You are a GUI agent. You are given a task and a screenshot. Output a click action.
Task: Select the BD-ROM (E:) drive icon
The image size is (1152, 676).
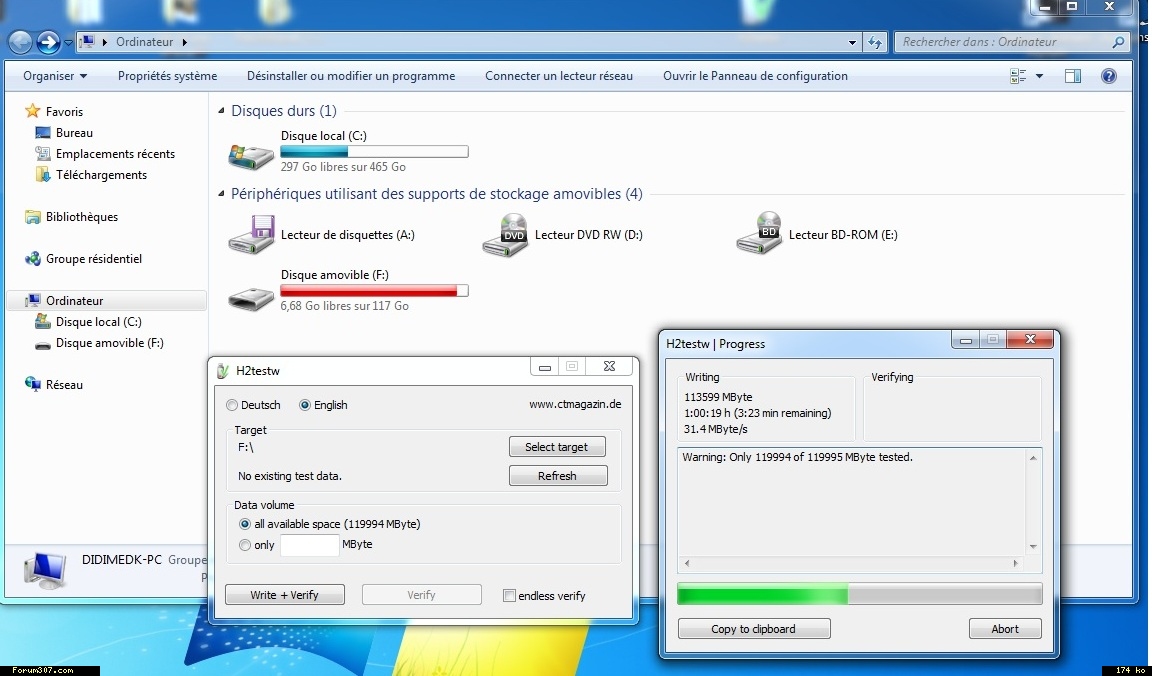760,234
